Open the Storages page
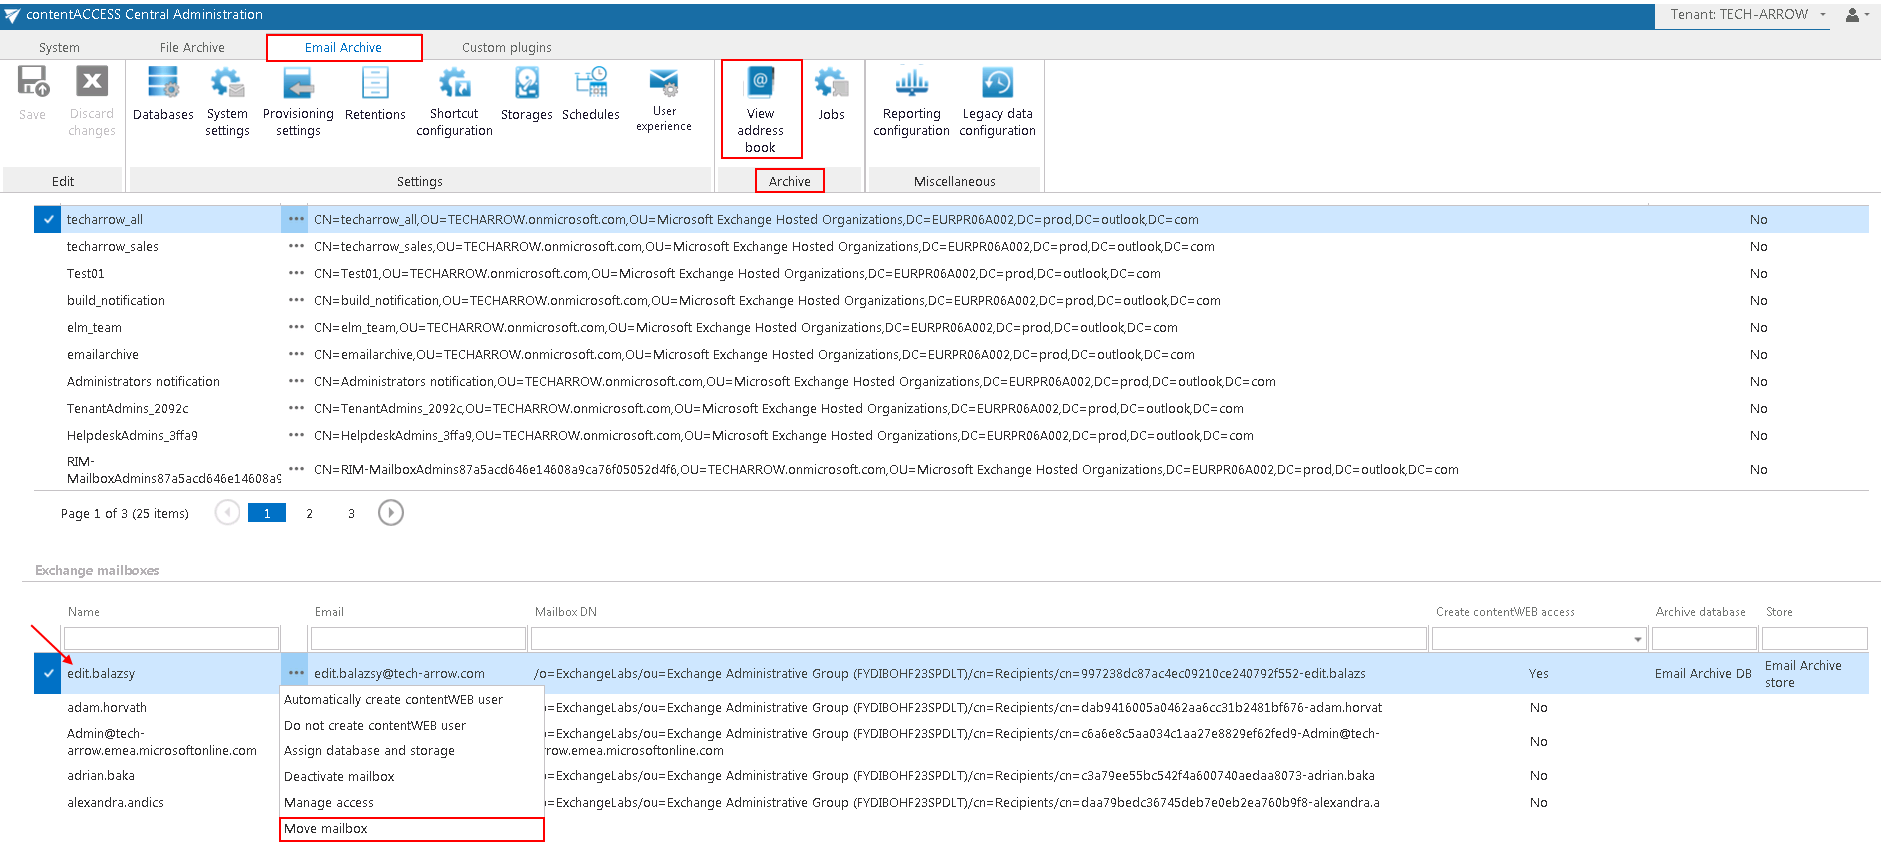 [x=526, y=93]
